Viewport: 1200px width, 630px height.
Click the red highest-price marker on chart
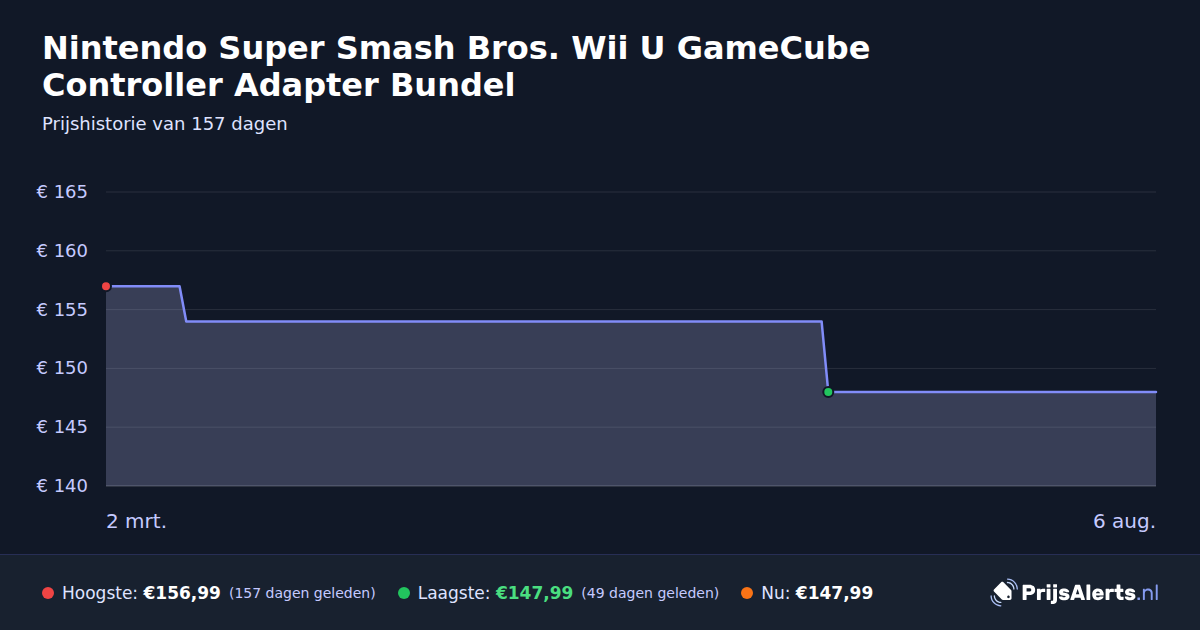point(106,286)
